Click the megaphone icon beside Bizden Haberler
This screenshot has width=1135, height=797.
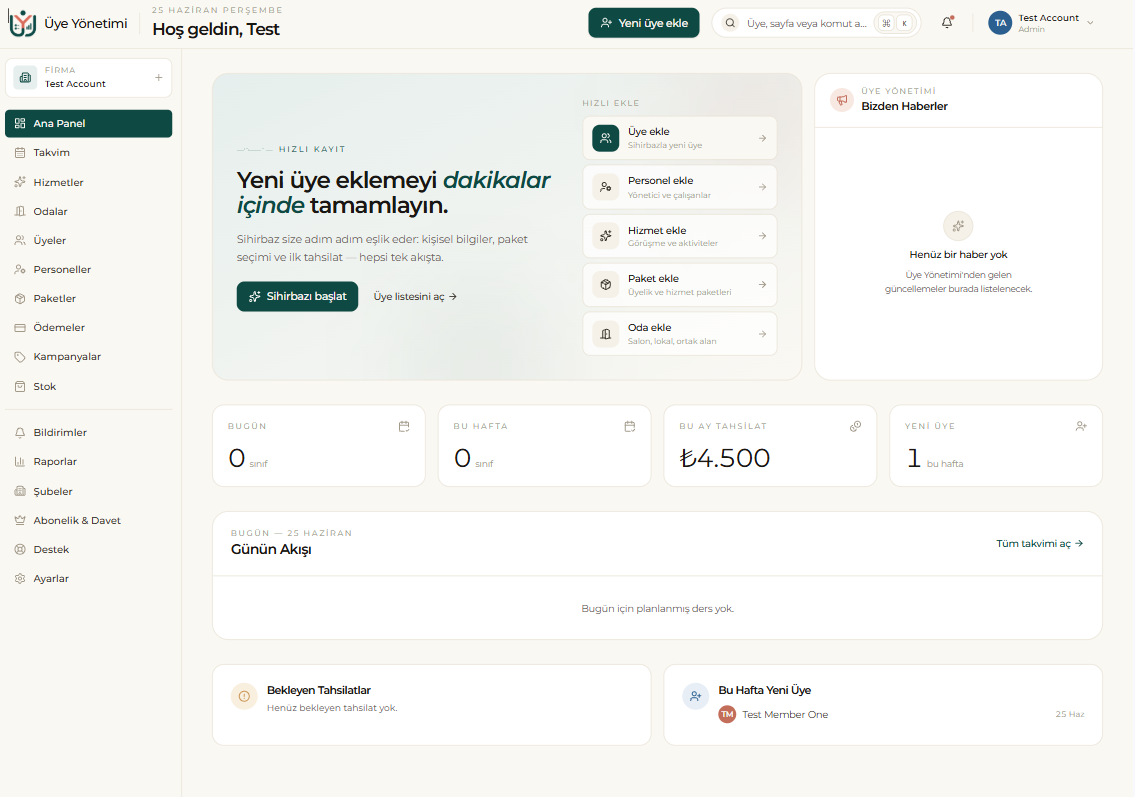point(842,99)
